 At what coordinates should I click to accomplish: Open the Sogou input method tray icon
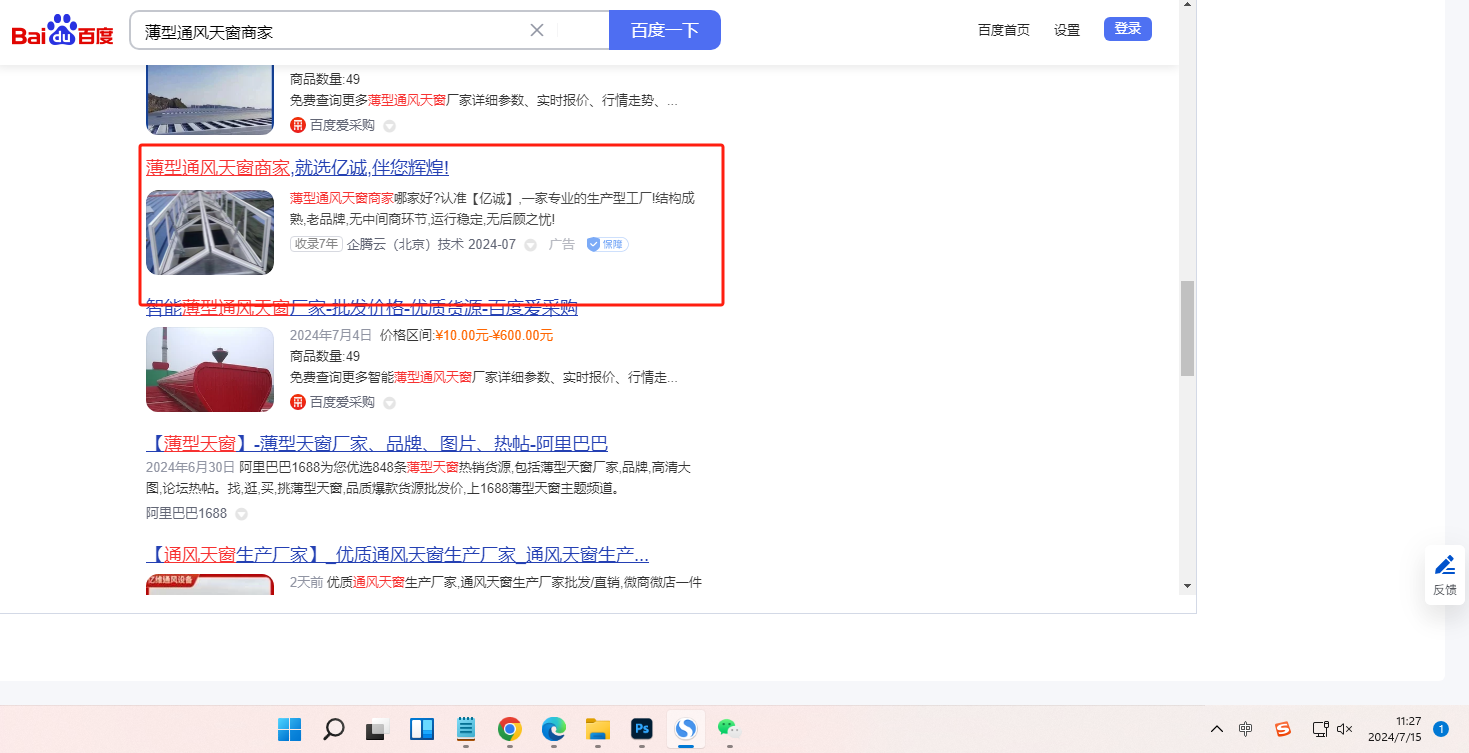[1283, 729]
